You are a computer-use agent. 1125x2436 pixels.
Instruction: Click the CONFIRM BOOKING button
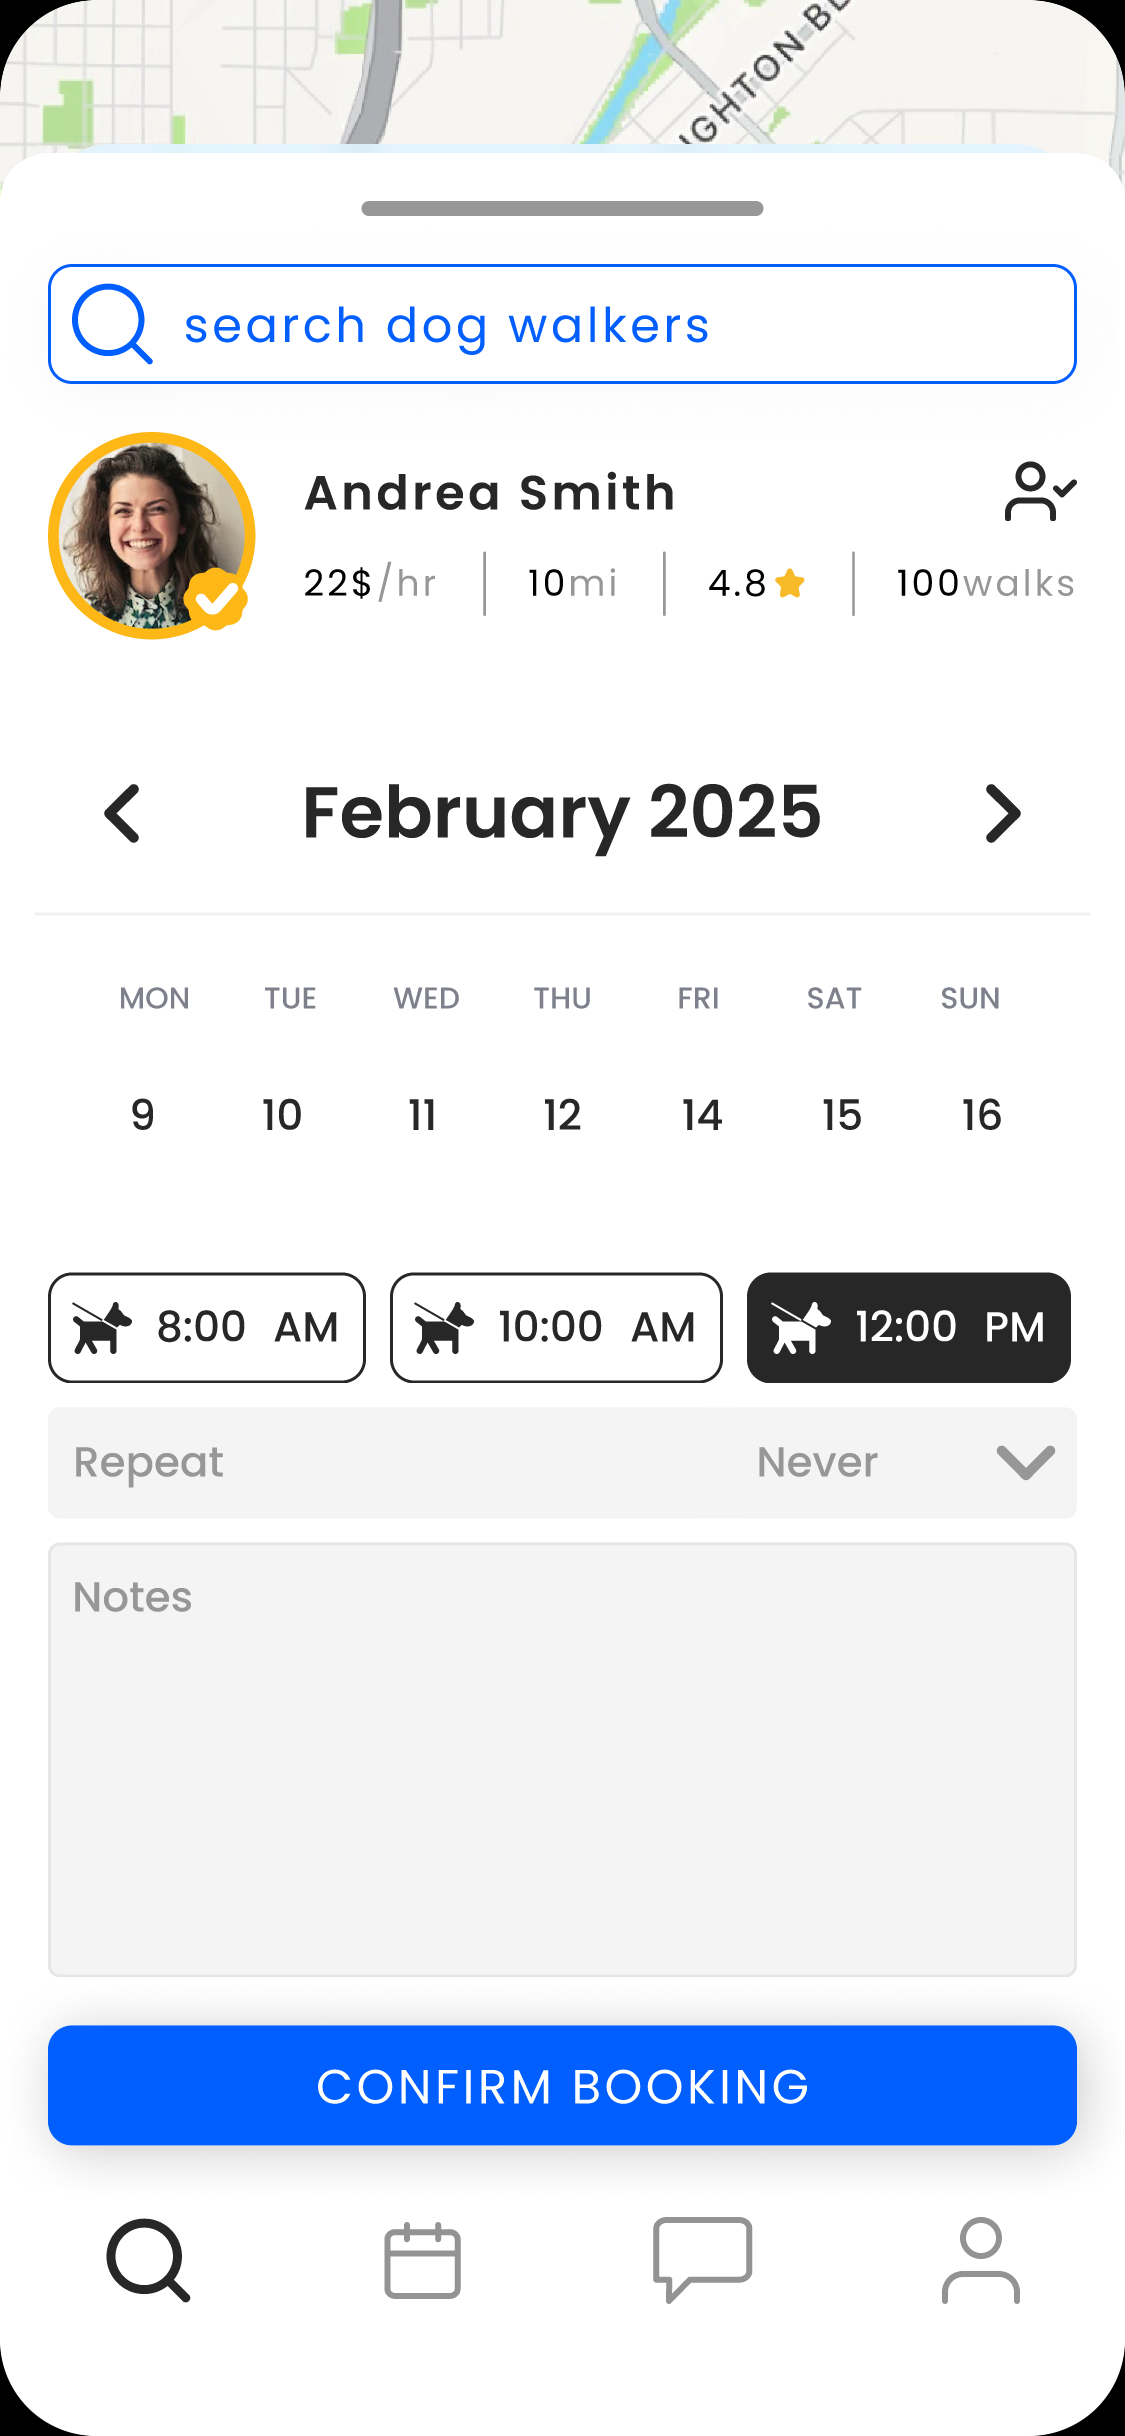562,2086
